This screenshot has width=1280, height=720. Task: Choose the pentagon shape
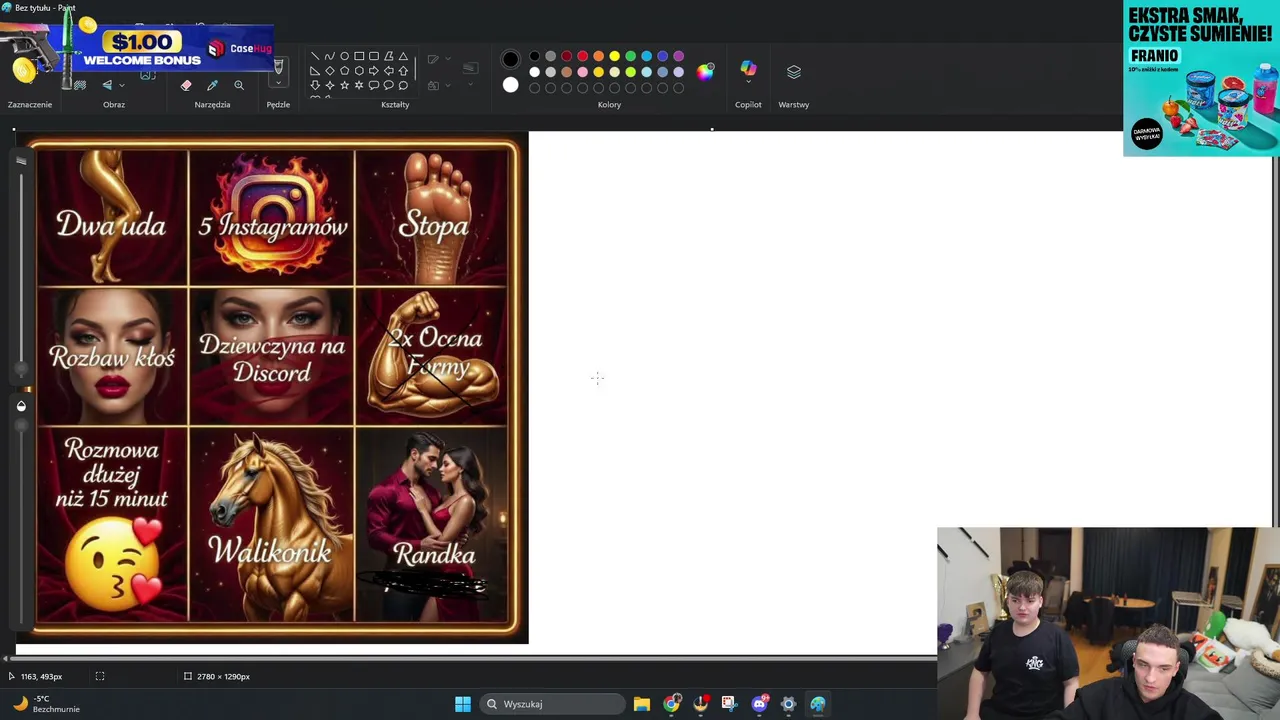[345, 71]
